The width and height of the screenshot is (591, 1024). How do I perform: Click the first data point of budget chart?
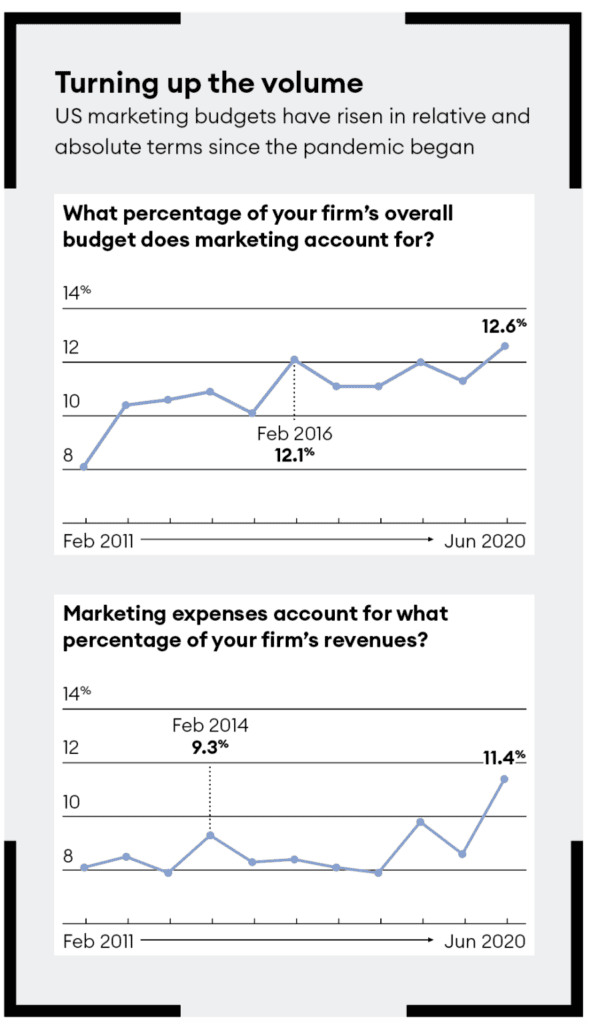[x=84, y=466]
